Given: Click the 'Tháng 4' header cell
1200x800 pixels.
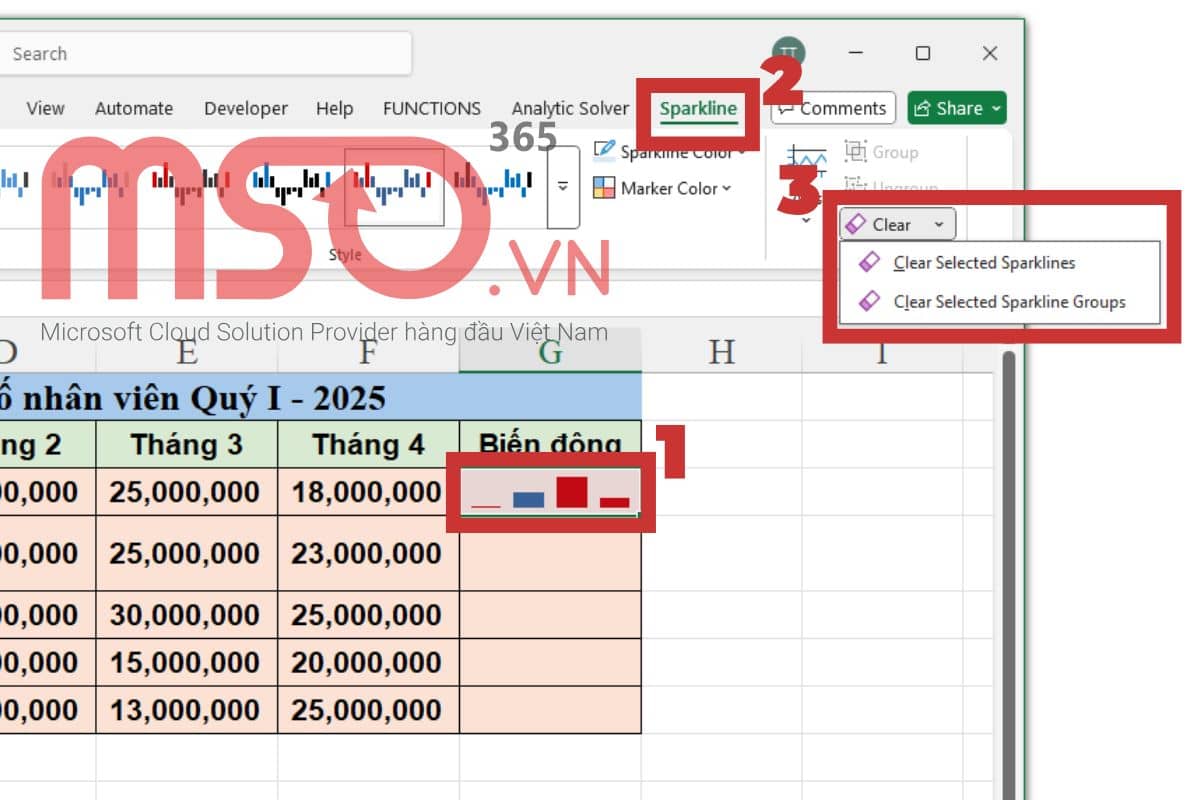Looking at the screenshot, I should [x=368, y=444].
